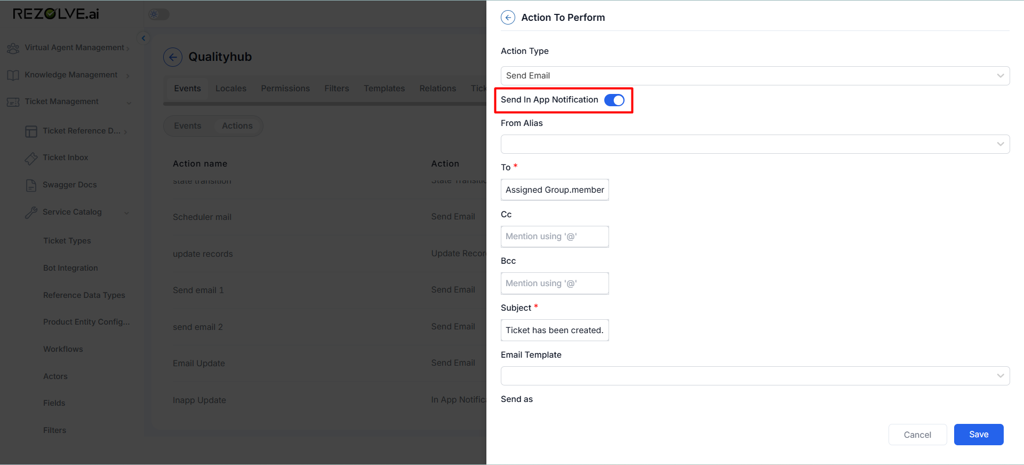Viewport: 1024px width, 465px height.
Task: Collapse Ticket Management section
Action: click(129, 103)
